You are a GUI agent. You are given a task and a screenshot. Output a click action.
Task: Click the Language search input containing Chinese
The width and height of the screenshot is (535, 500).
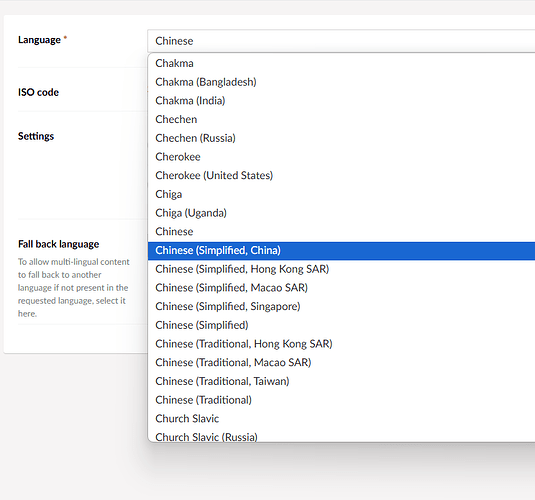[x=341, y=41]
